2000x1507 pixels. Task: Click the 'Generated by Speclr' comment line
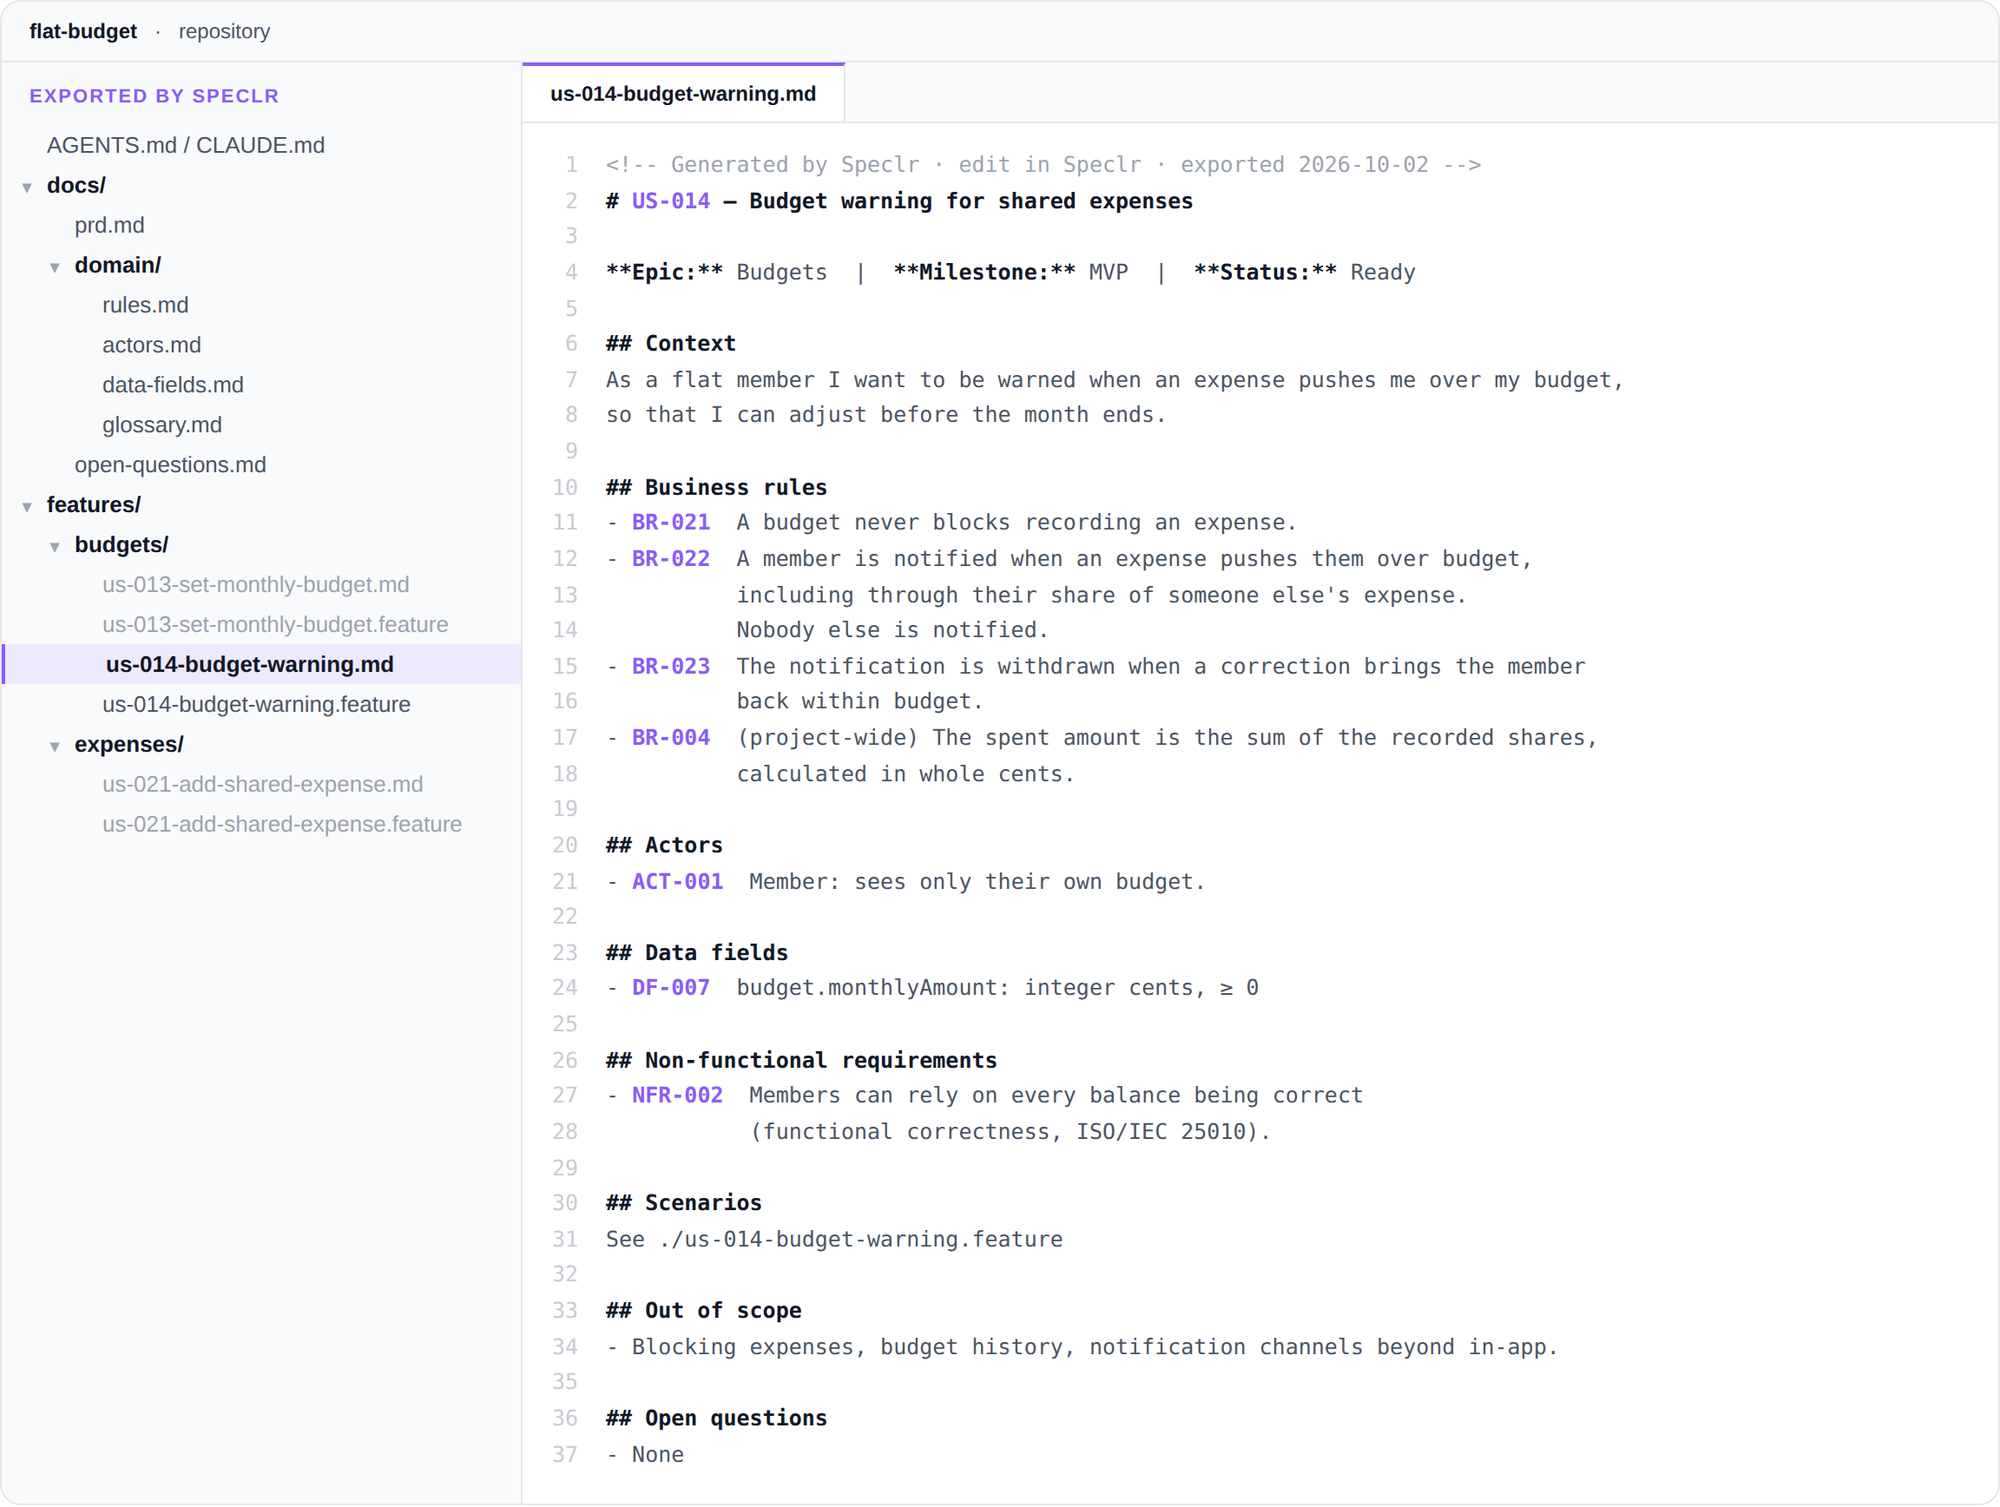click(1043, 165)
